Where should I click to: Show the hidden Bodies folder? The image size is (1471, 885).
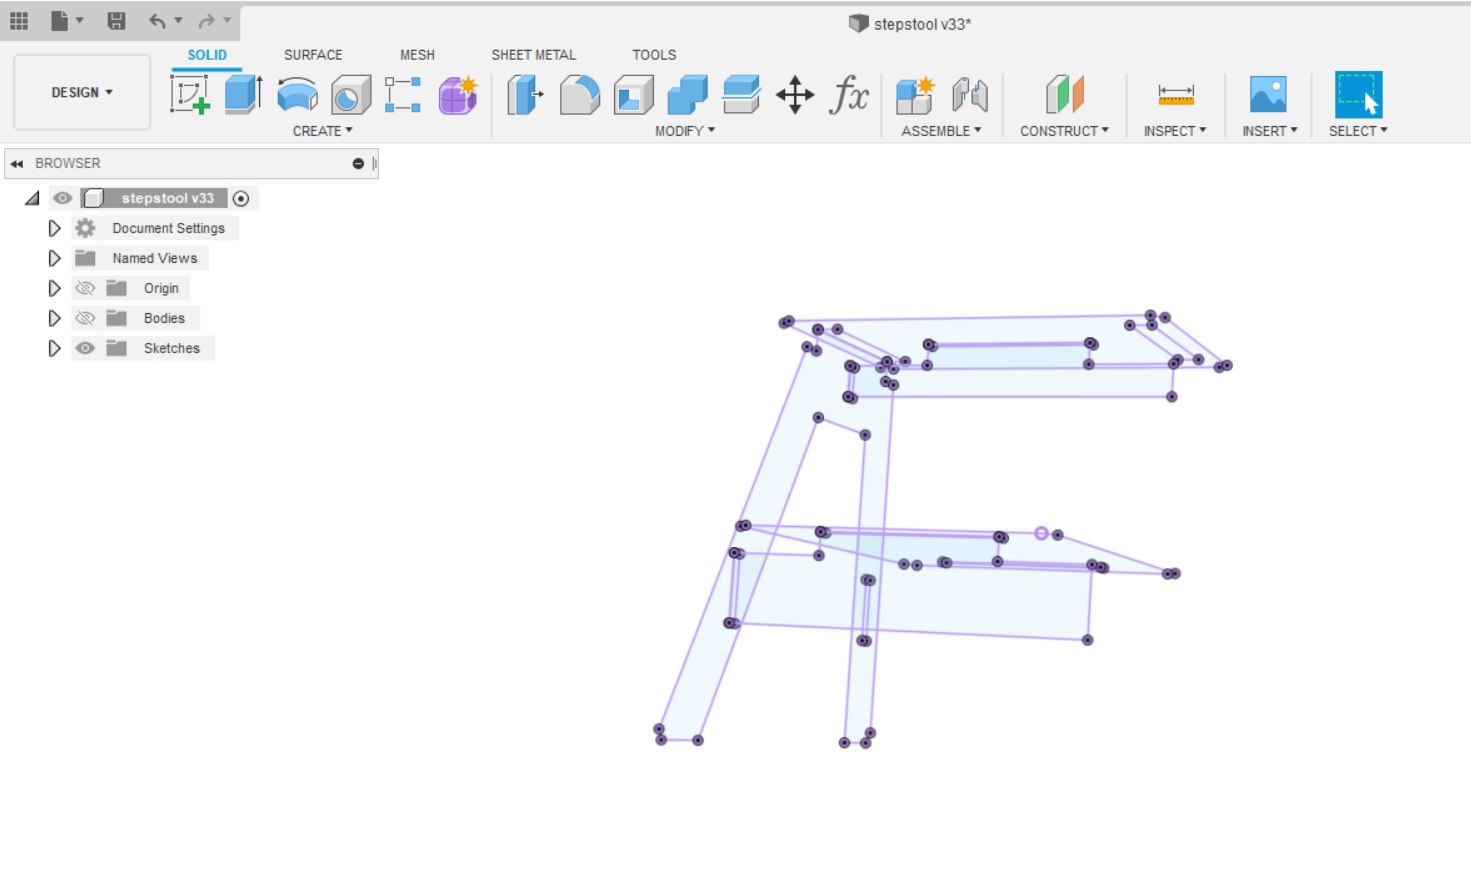click(x=86, y=318)
